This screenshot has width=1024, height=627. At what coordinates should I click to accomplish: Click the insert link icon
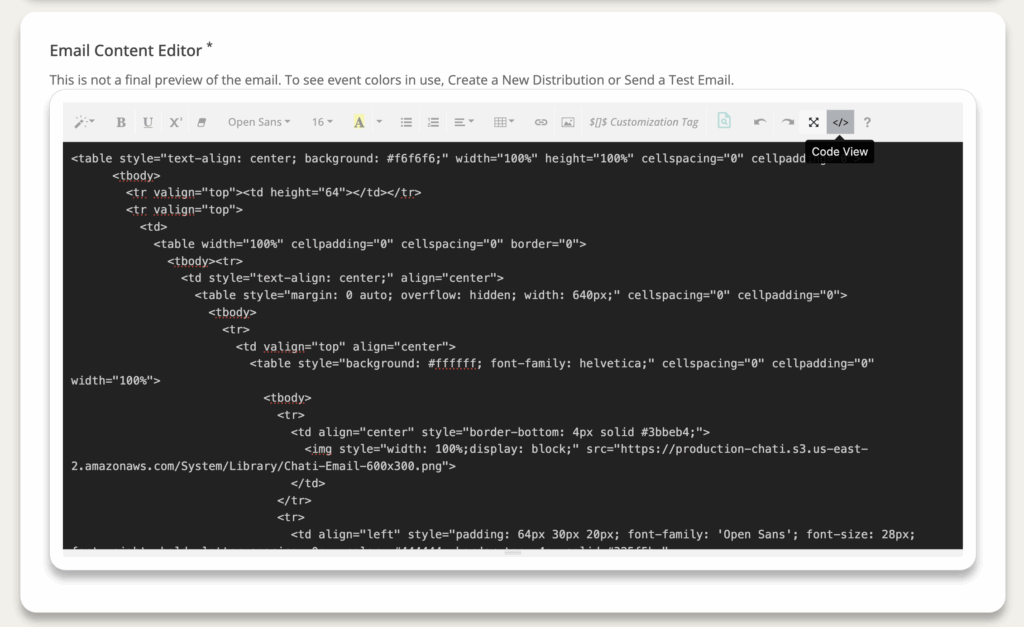click(541, 122)
